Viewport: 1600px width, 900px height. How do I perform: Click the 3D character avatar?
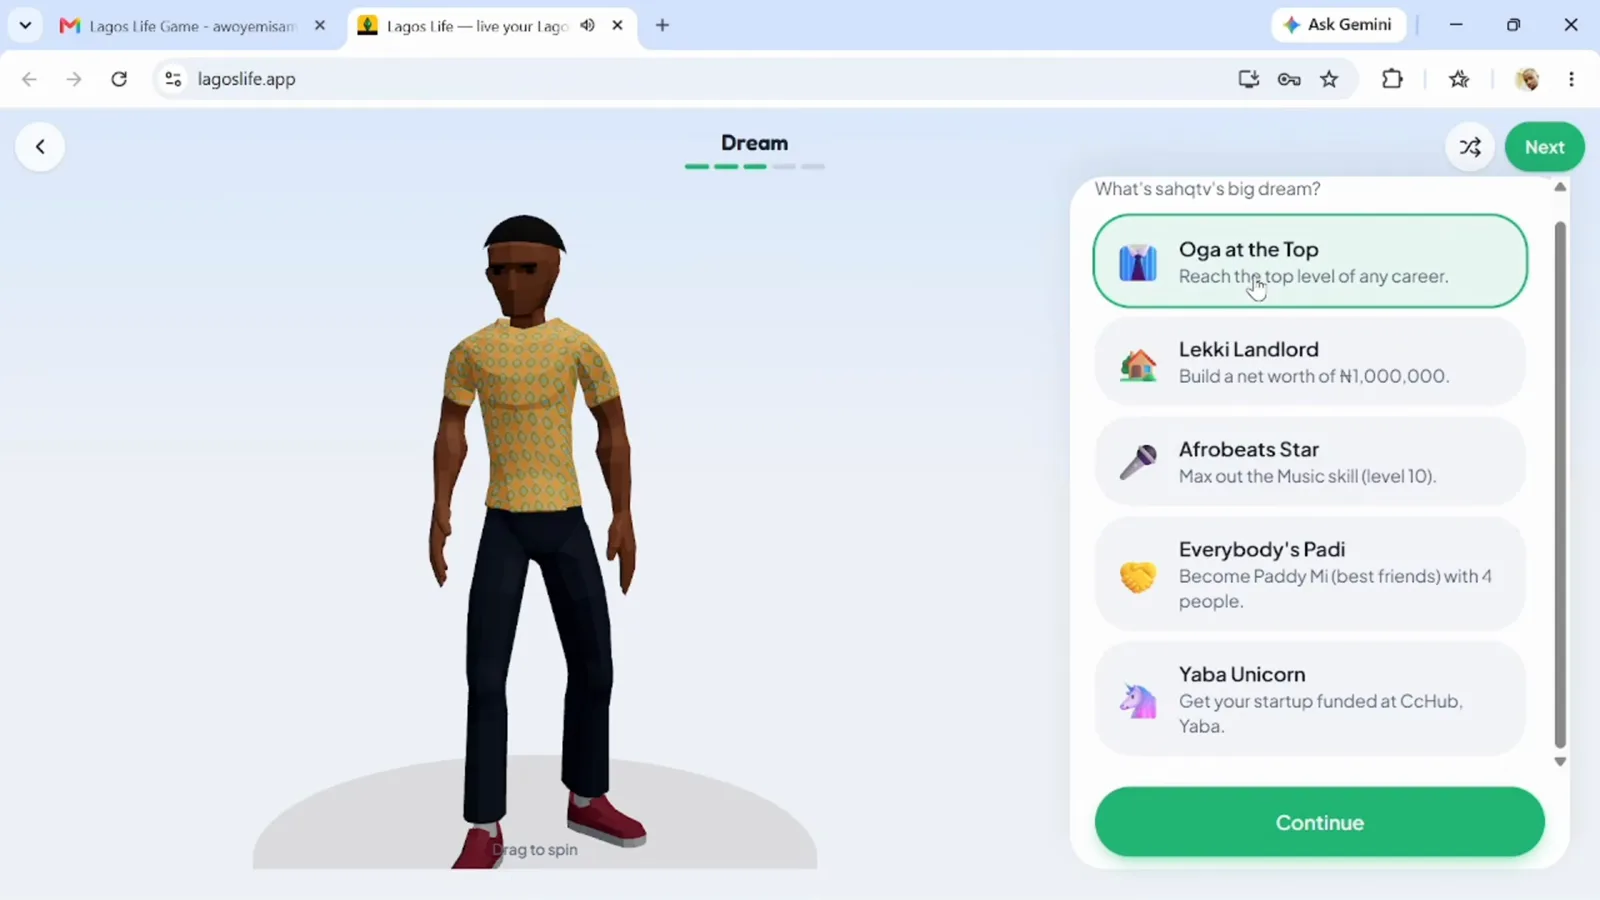point(535,540)
